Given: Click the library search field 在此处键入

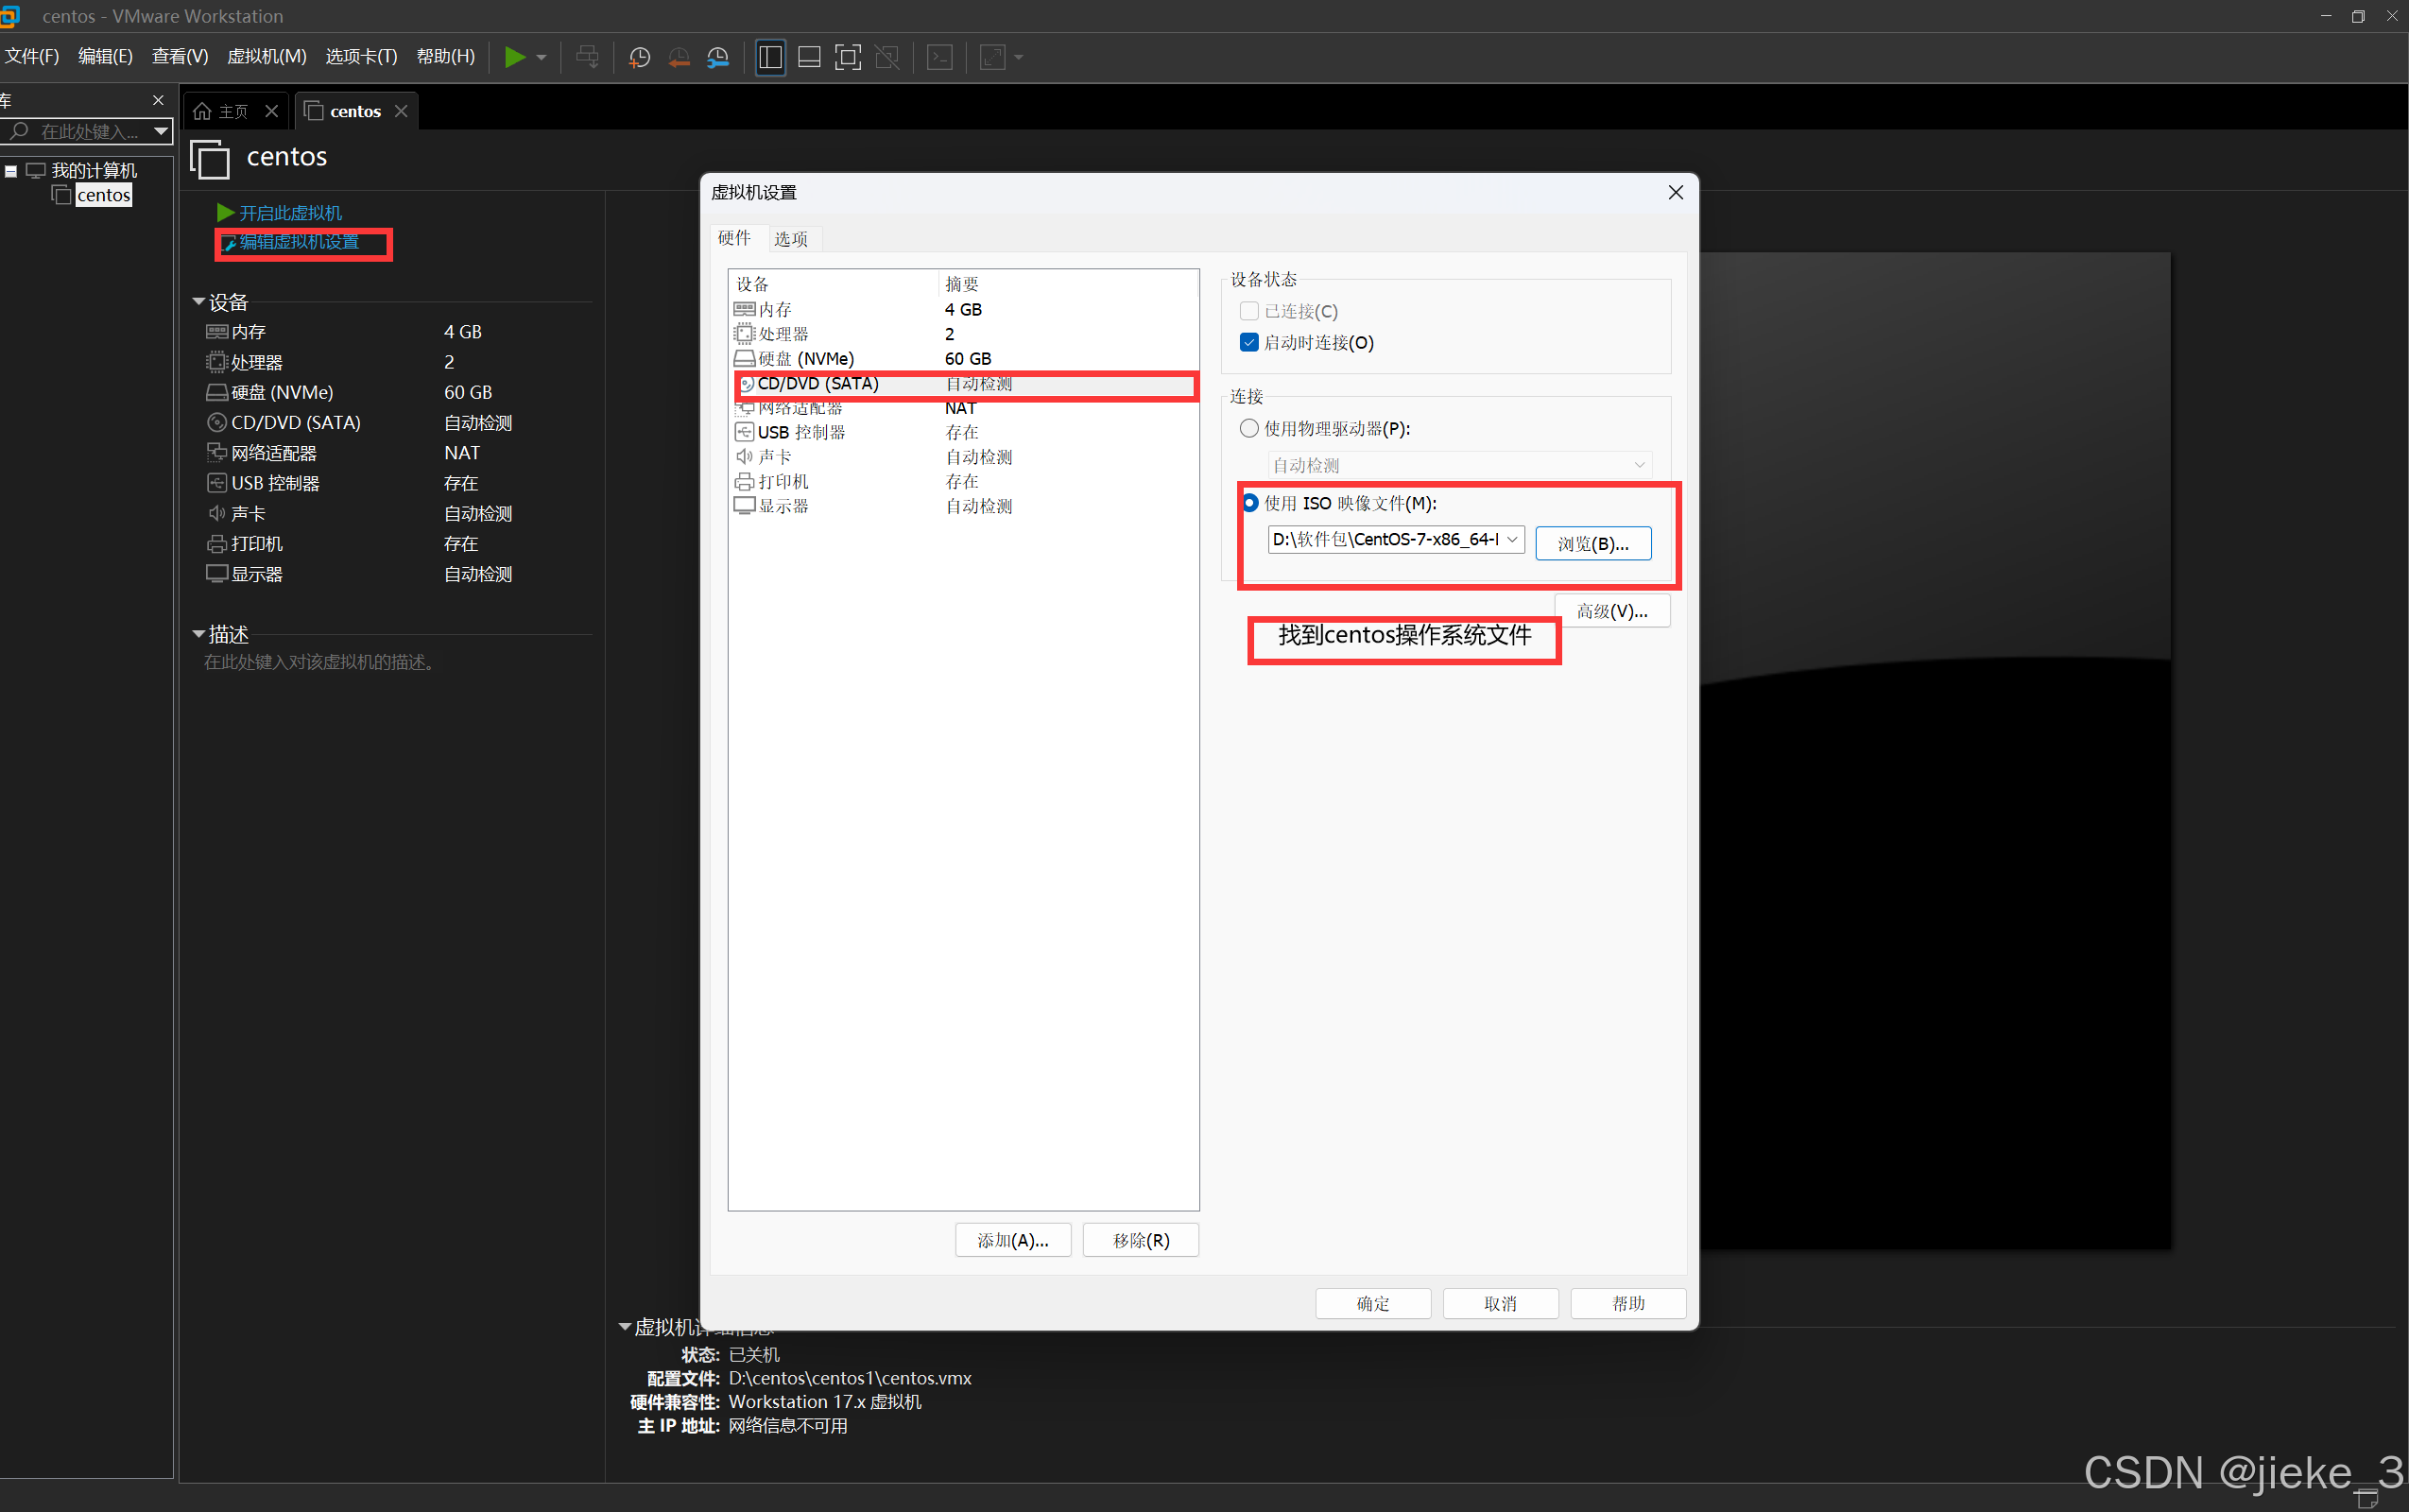Looking at the screenshot, I should (x=90, y=131).
